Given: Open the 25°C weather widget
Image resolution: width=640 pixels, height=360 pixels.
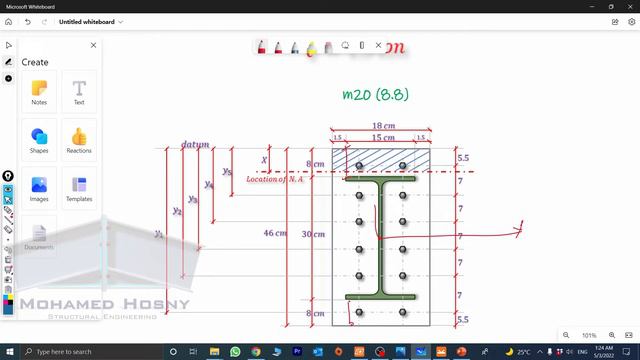Looking at the screenshot, I should pyautogui.click(x=518, y=351).
